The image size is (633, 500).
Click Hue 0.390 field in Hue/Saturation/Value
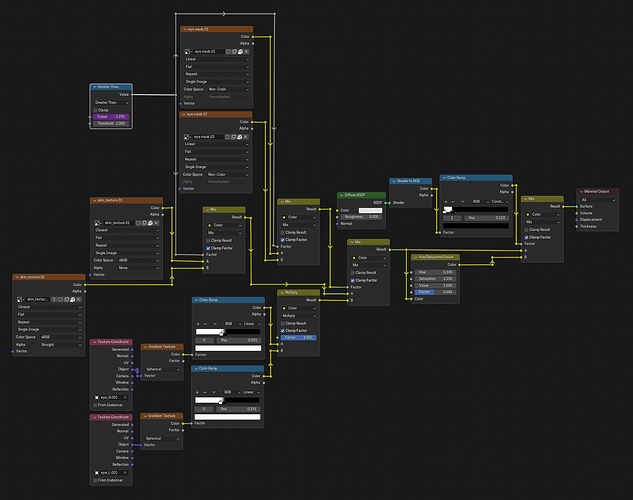436,272
